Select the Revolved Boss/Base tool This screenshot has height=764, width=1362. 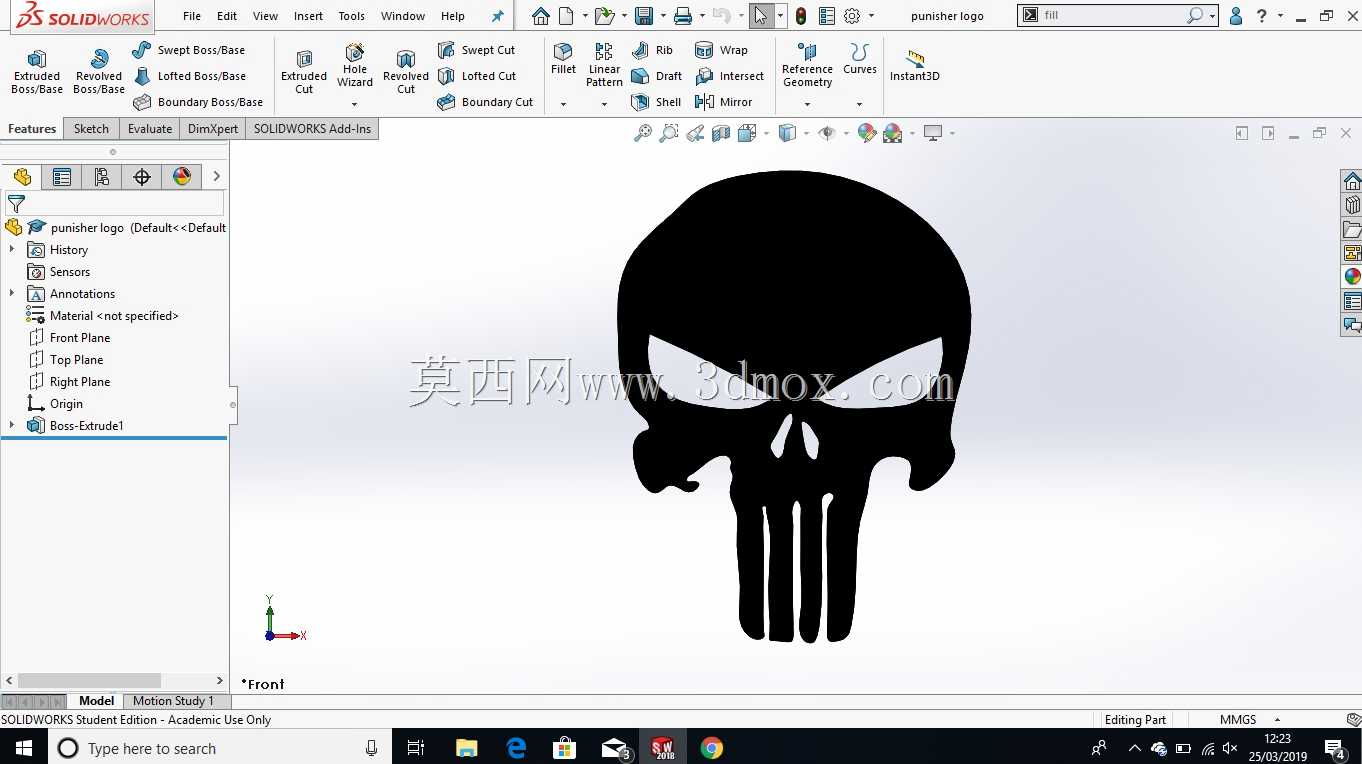click(99, 72)
